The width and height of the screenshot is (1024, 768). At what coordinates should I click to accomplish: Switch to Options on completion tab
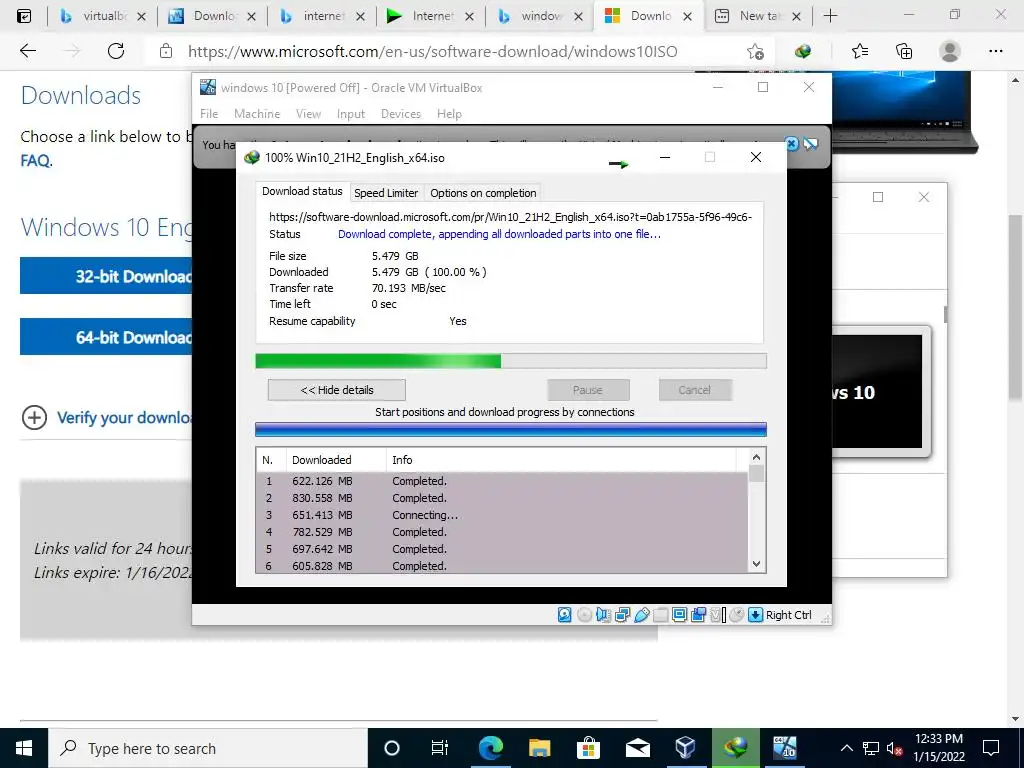[483, 193]
